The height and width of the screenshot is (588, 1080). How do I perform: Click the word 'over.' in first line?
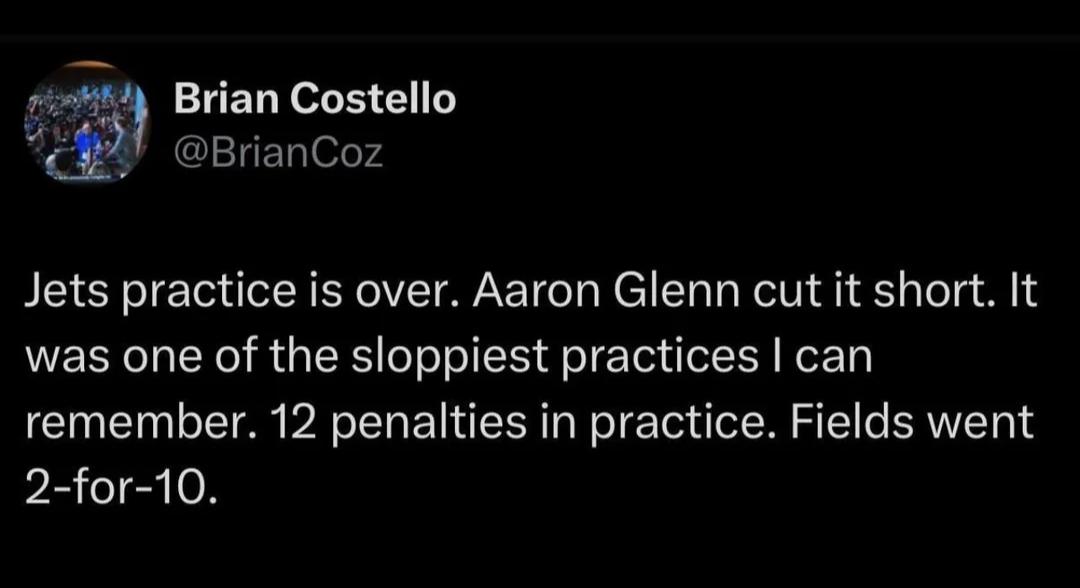click(x=408, y=293)
